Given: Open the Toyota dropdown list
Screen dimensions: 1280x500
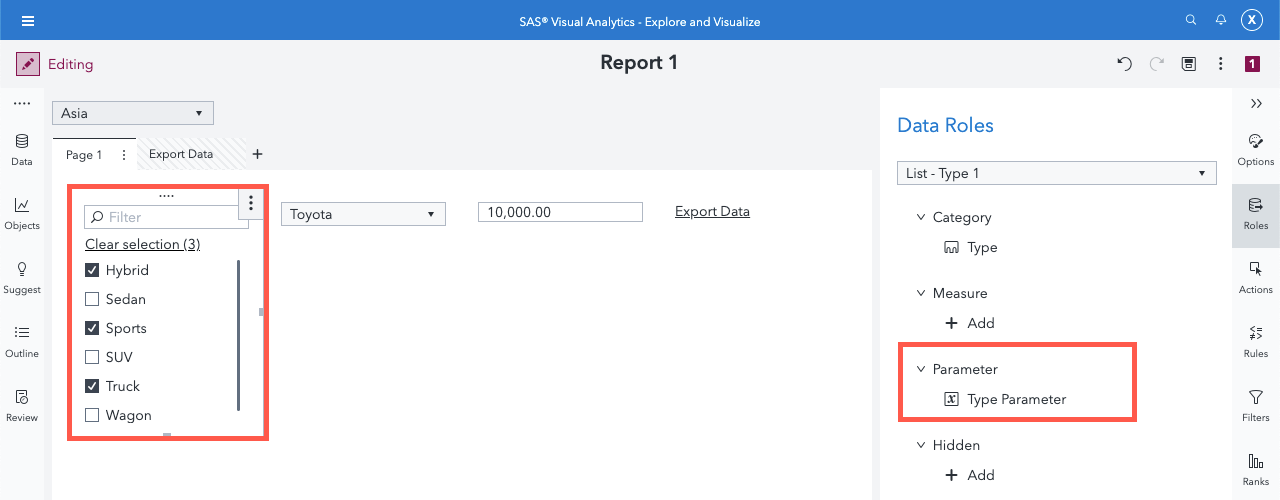Looking at the screenshot, I should (362, 214).
